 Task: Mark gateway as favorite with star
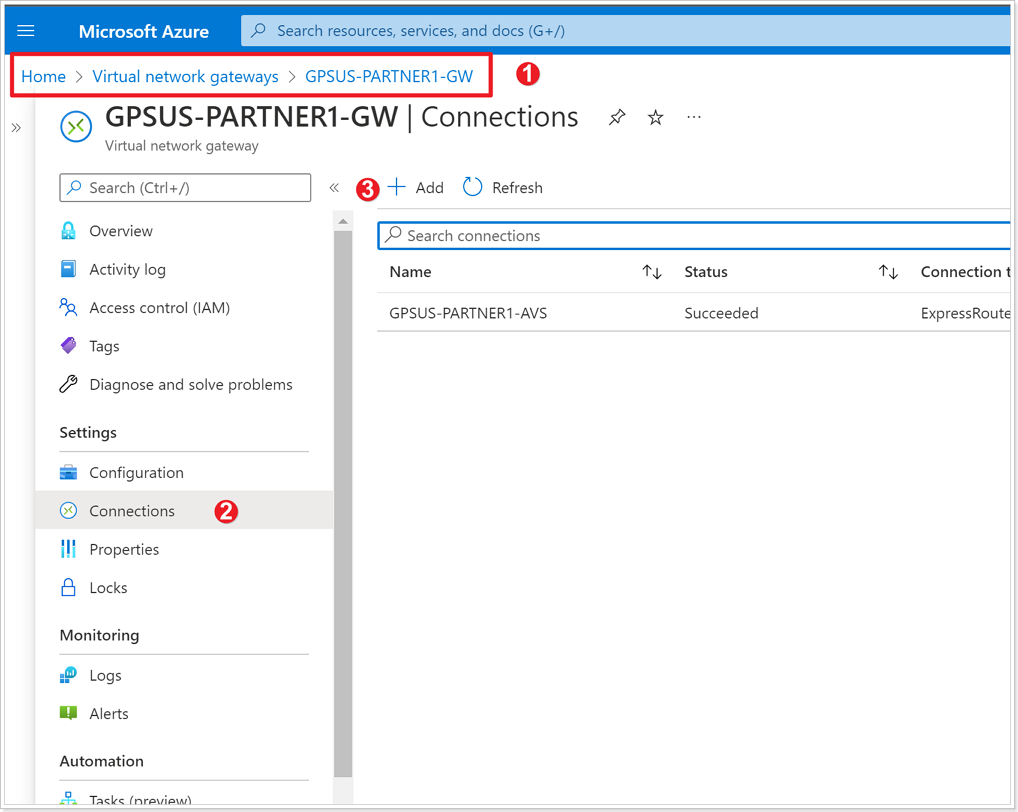pos(656,117)
